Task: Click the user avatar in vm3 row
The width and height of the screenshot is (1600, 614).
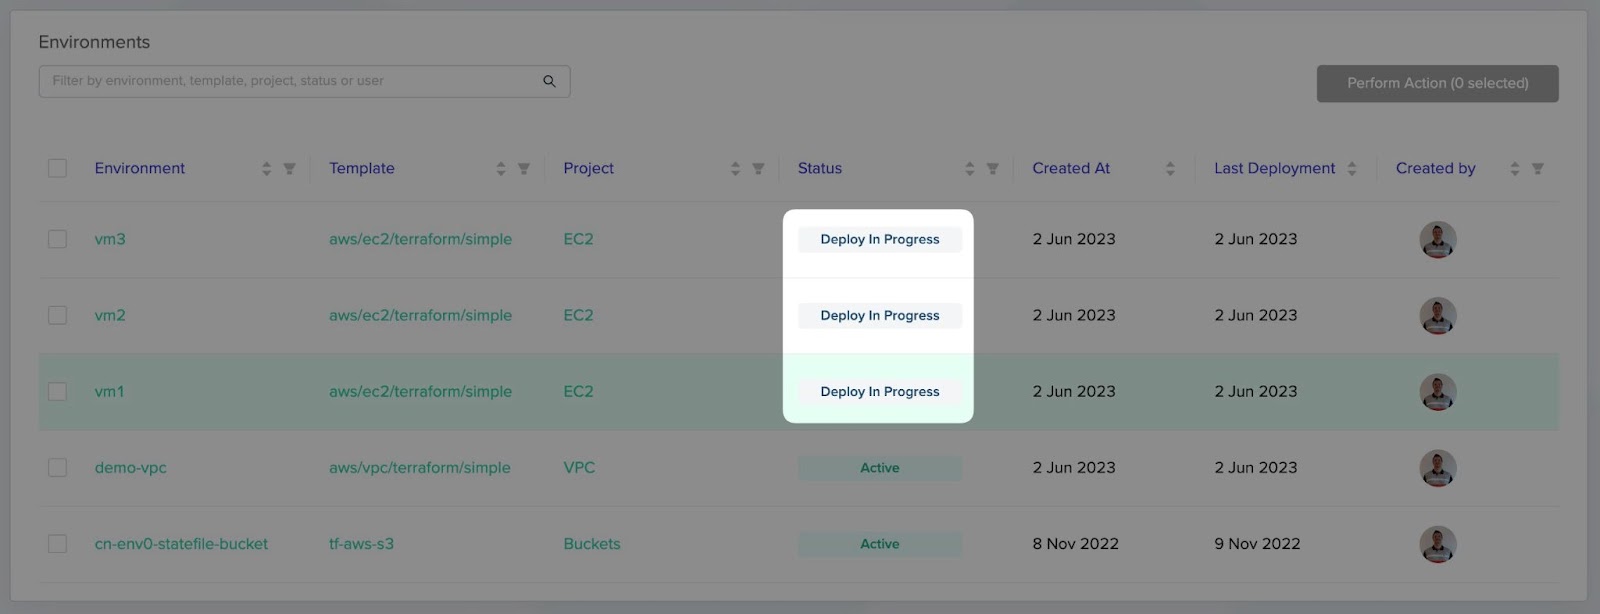Action: (1438, 240)
